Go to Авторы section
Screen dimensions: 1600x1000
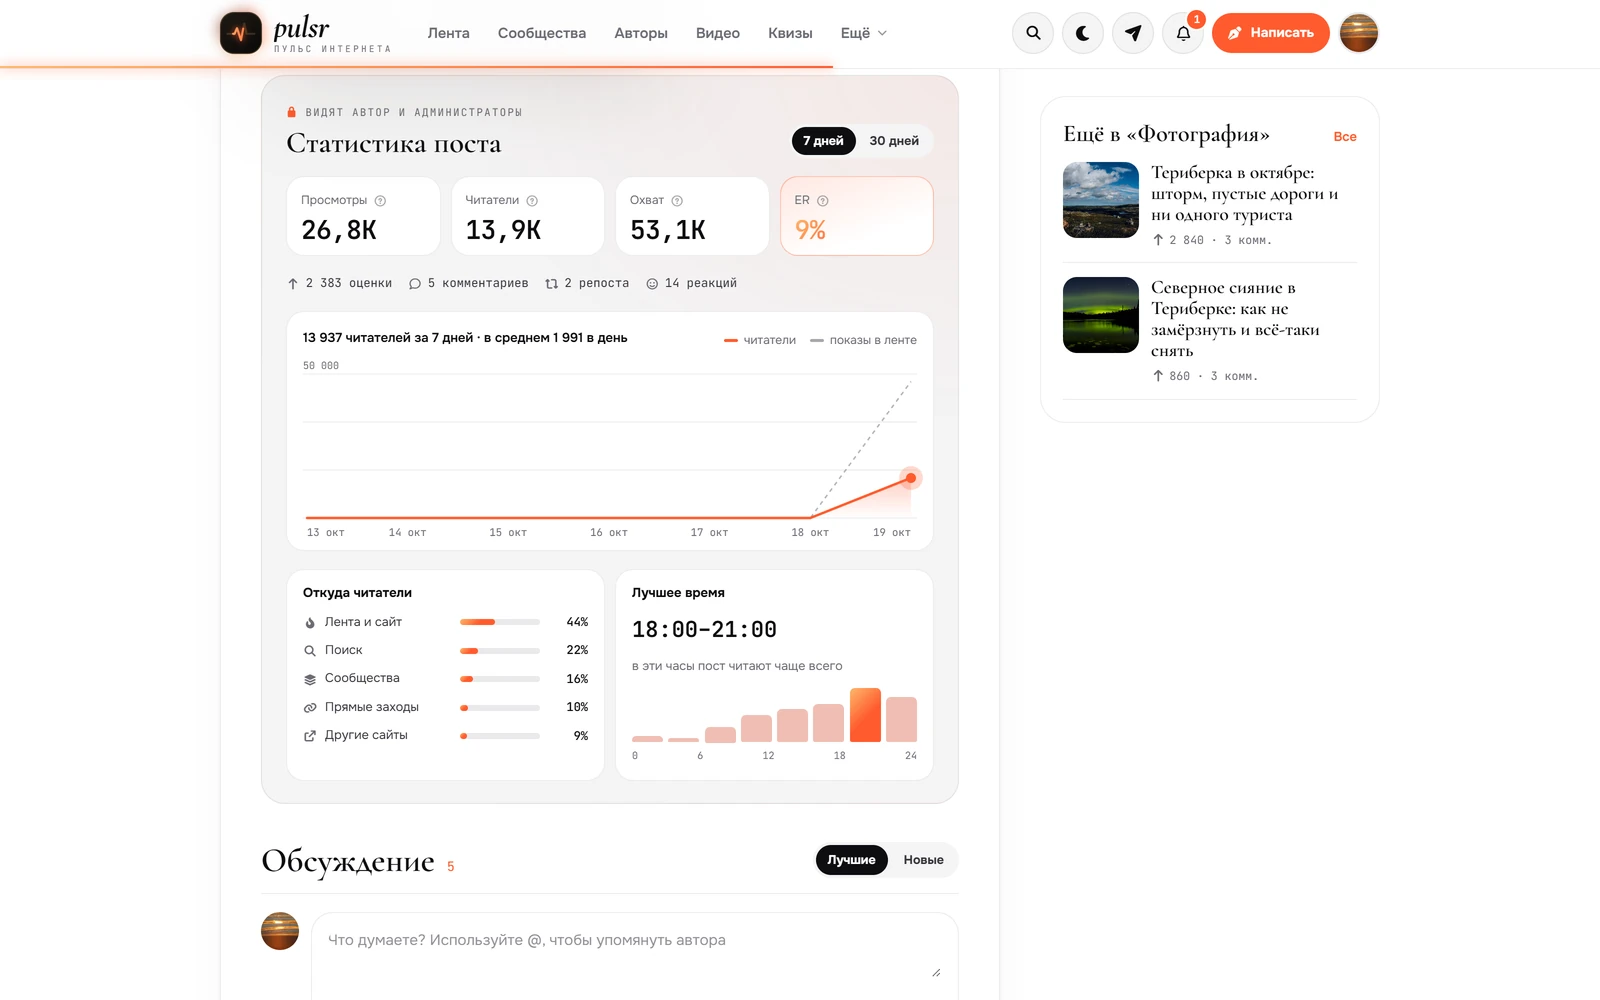641,33
